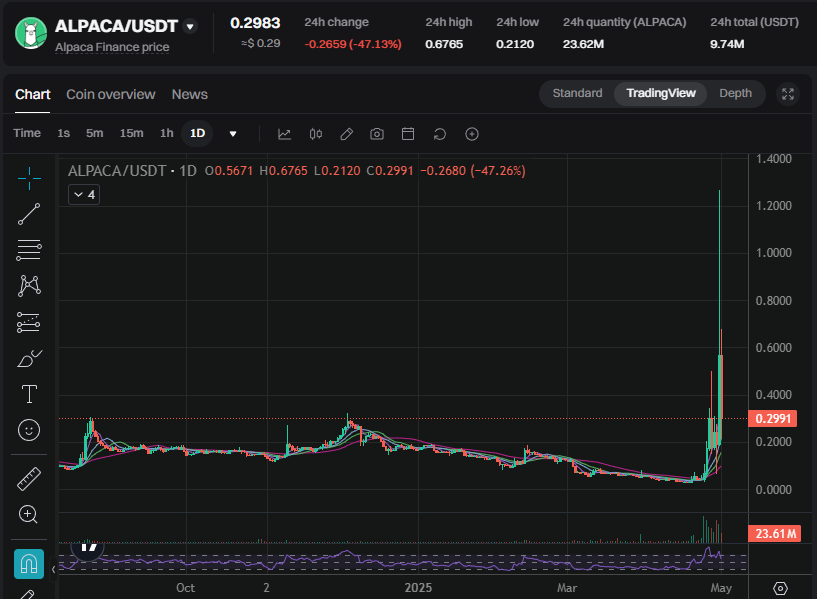Open the News tab
The height and width of the screenshot is (599, 817).
pos(190,94)
